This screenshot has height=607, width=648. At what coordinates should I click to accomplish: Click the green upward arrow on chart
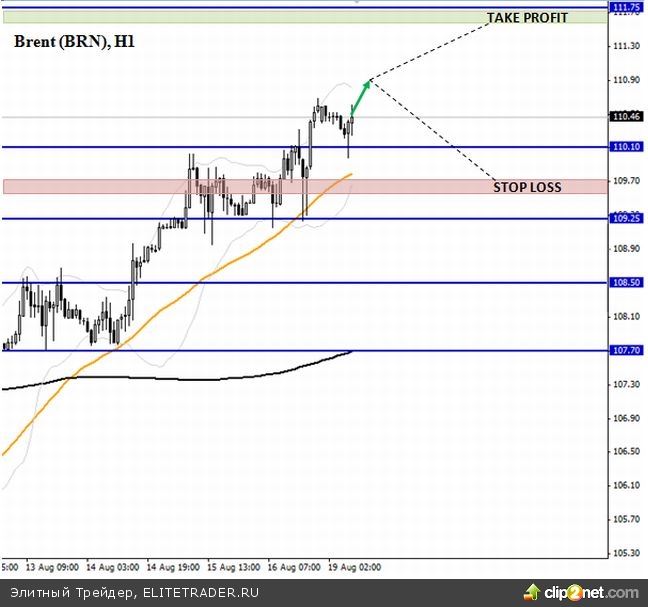361,95
